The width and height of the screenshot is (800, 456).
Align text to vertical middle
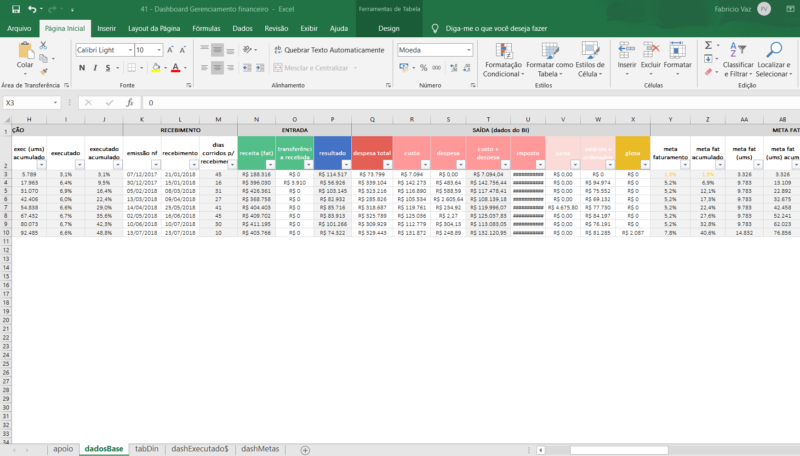tap(217, 49)
